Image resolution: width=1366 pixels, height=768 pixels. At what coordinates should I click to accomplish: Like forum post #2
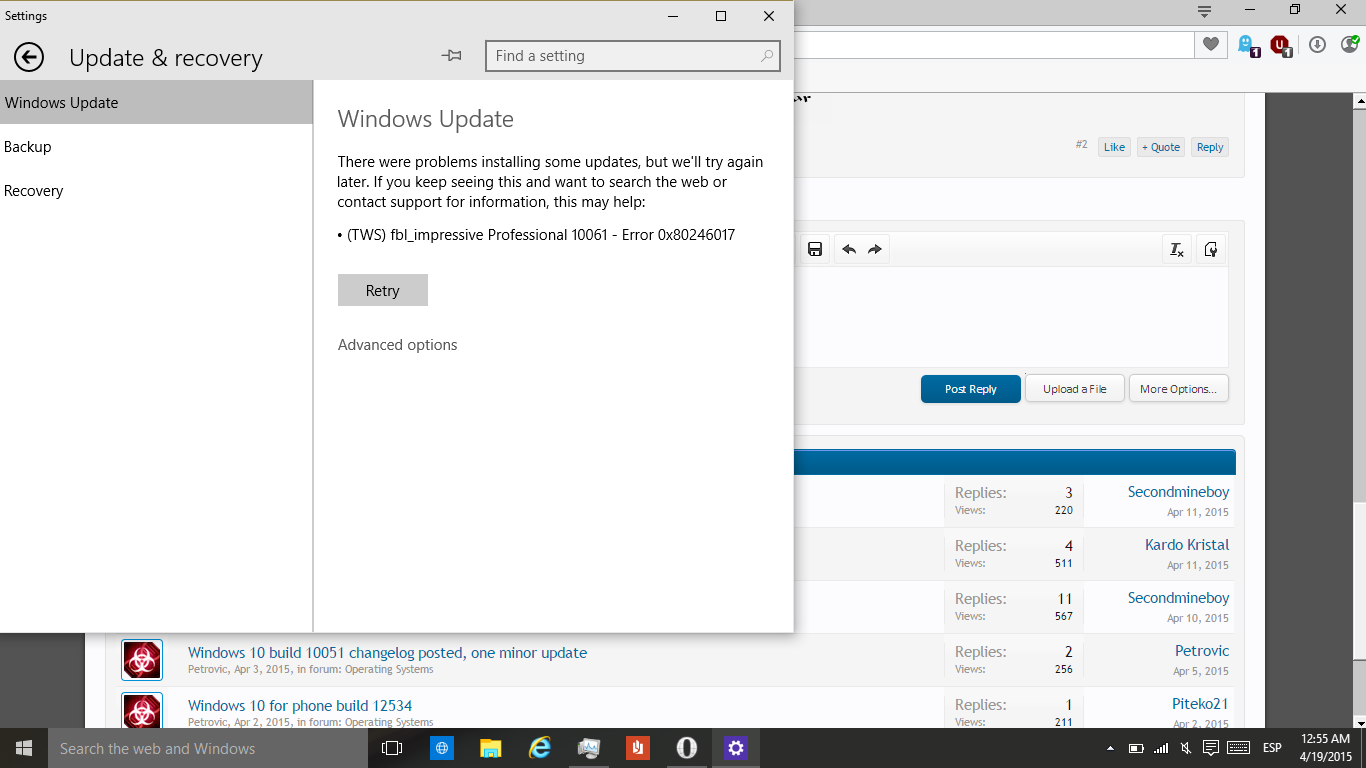click(1114, 147)
